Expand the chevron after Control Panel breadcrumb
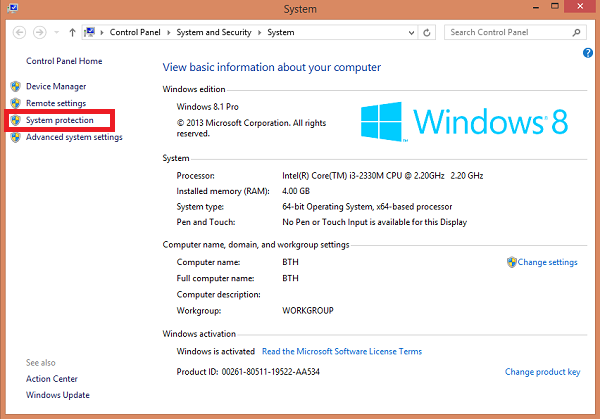 pos(168,33)
